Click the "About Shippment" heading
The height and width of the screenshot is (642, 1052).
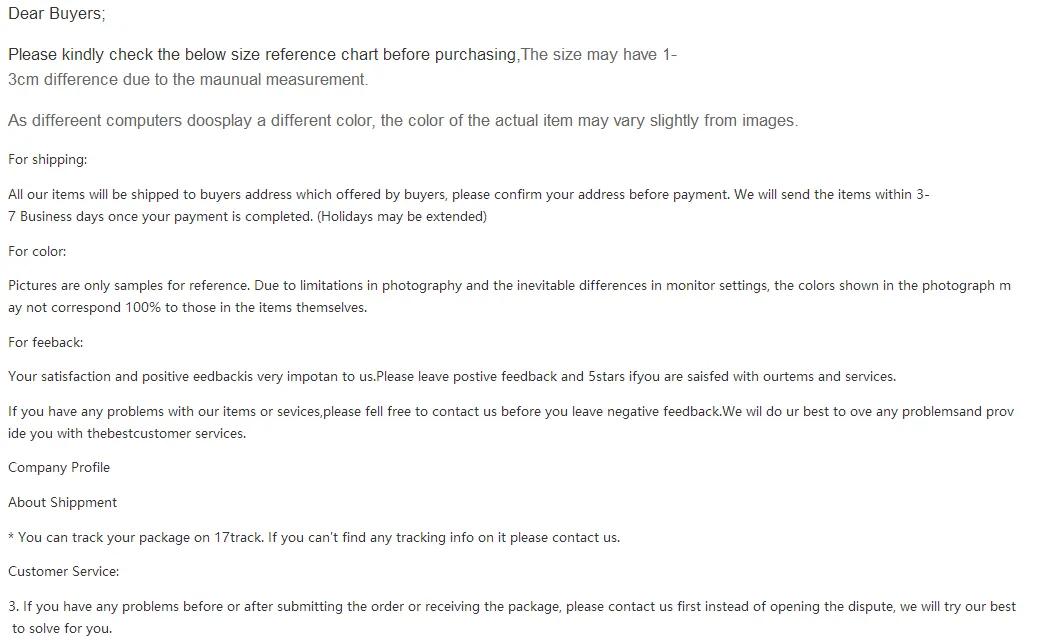pos(62,502)
